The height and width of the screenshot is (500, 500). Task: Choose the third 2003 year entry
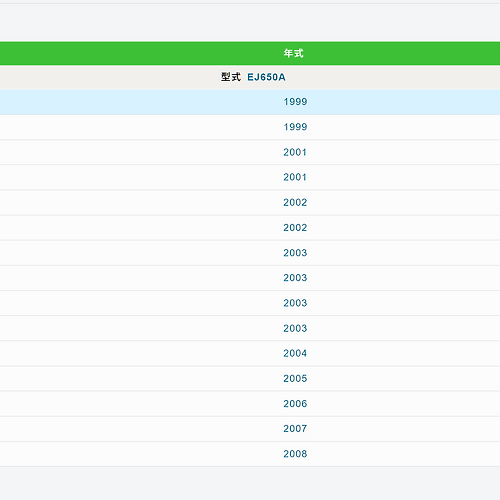tap(295, 303)
